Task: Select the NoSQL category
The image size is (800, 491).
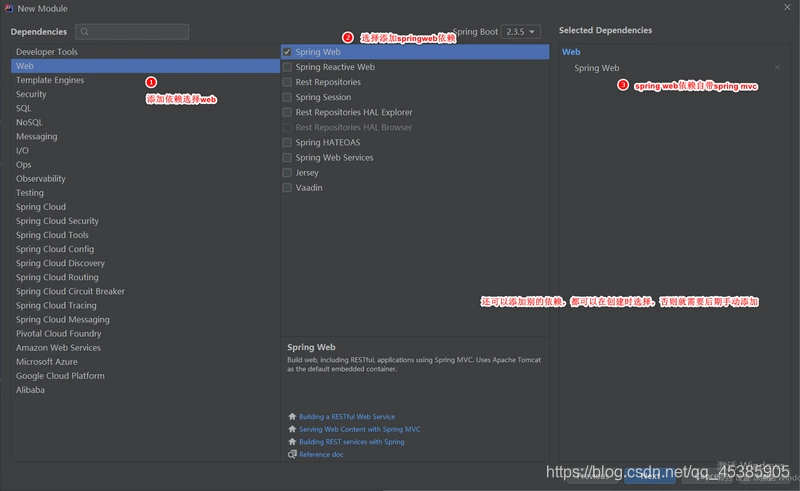Action: click(x=145, y=122)
